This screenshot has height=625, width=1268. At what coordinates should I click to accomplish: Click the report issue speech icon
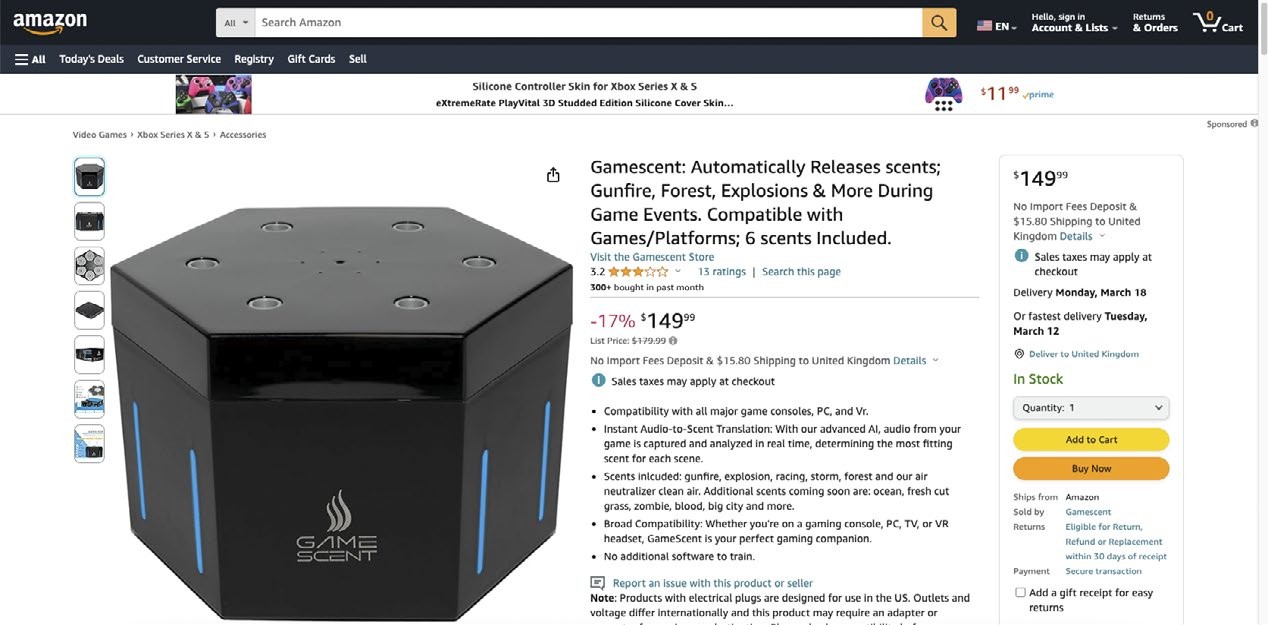(x=597, y=582)
